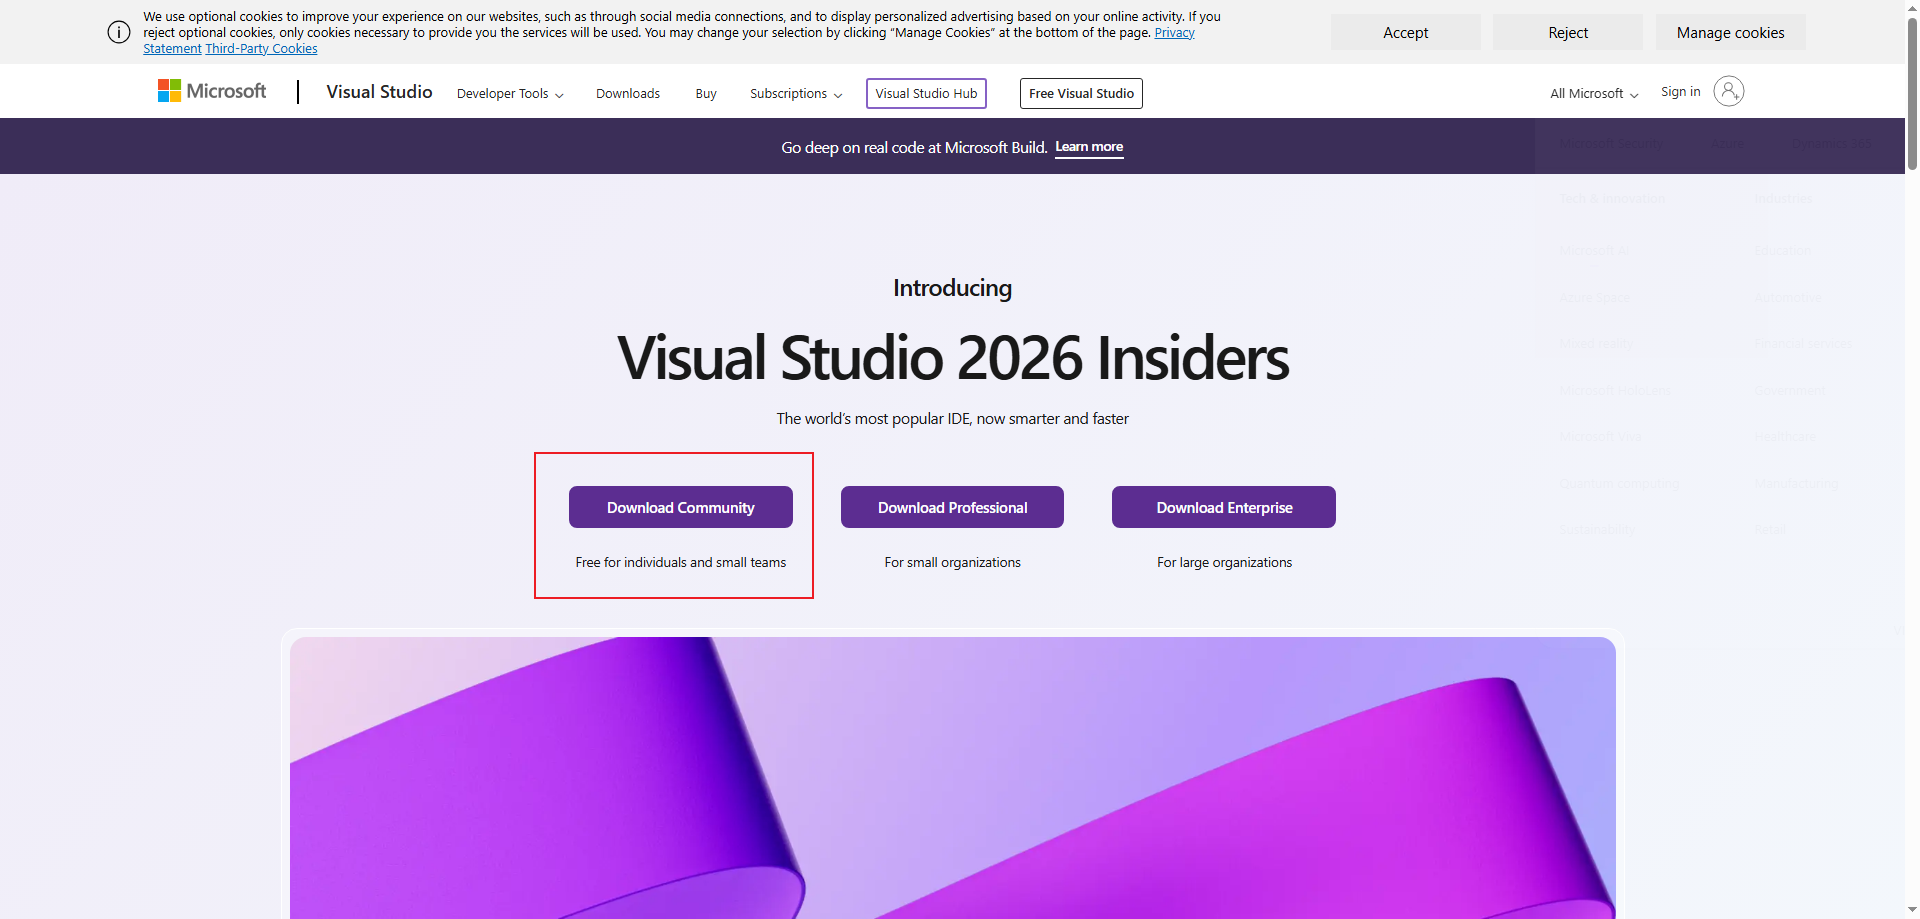The width and height of the screenshot is (1920, 919).
Task: Click the 'world's most popular IDE' tagline
Action: point(952,418)
